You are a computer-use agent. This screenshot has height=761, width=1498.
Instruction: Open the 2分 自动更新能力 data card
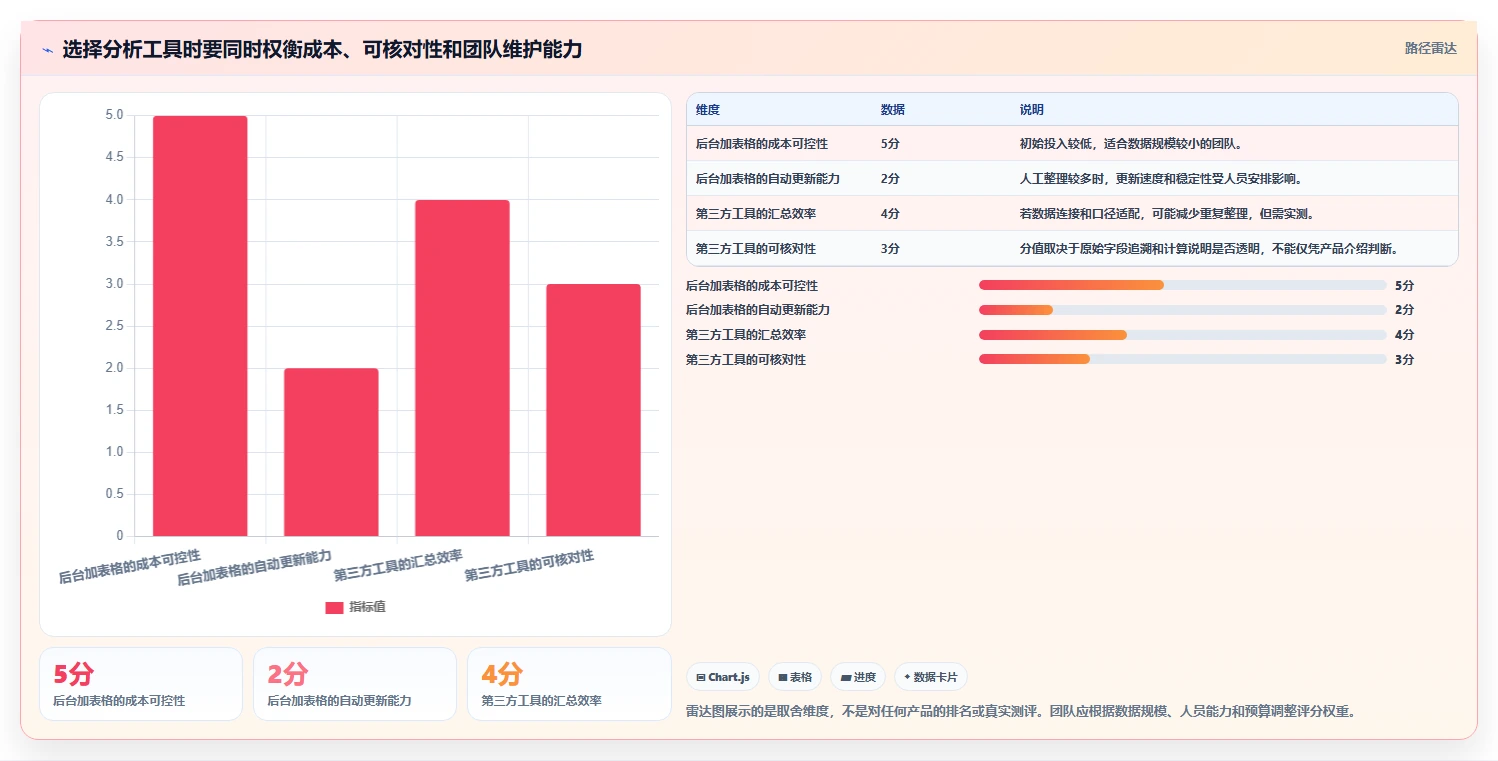pos(355,684)
